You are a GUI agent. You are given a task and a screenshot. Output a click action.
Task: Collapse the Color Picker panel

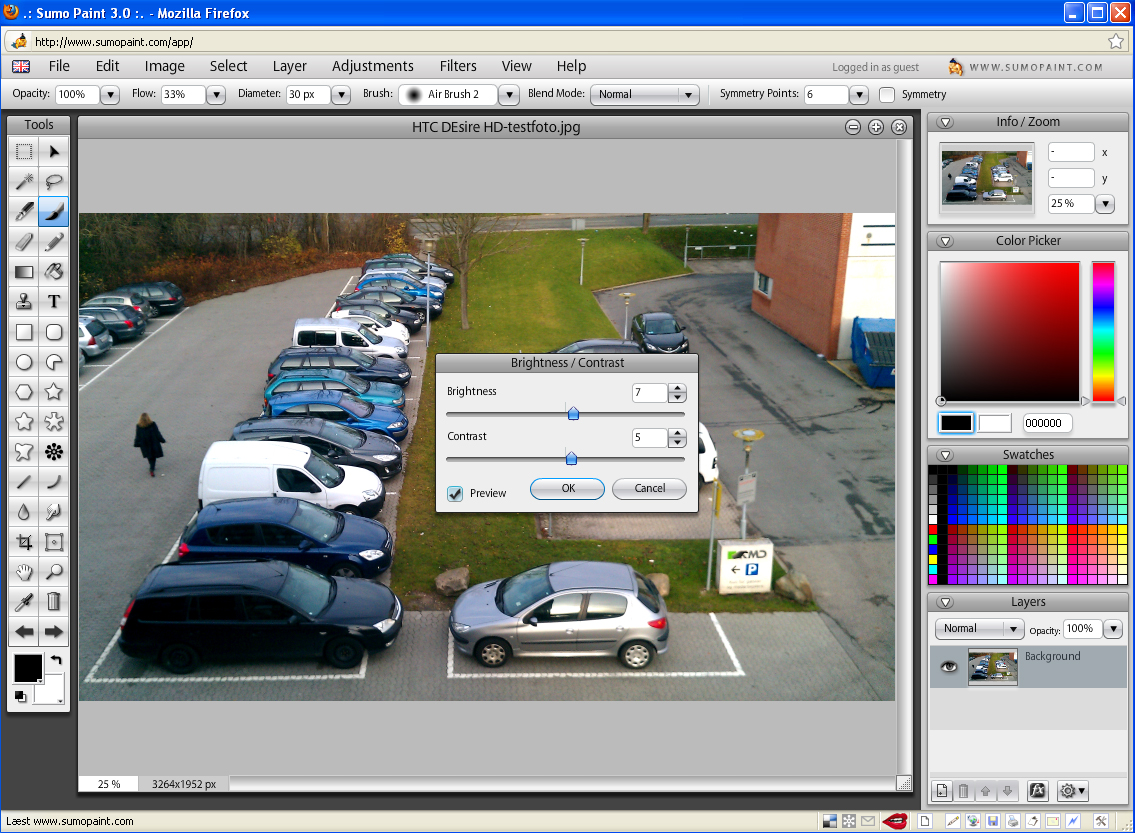click(x=945, y=241)
